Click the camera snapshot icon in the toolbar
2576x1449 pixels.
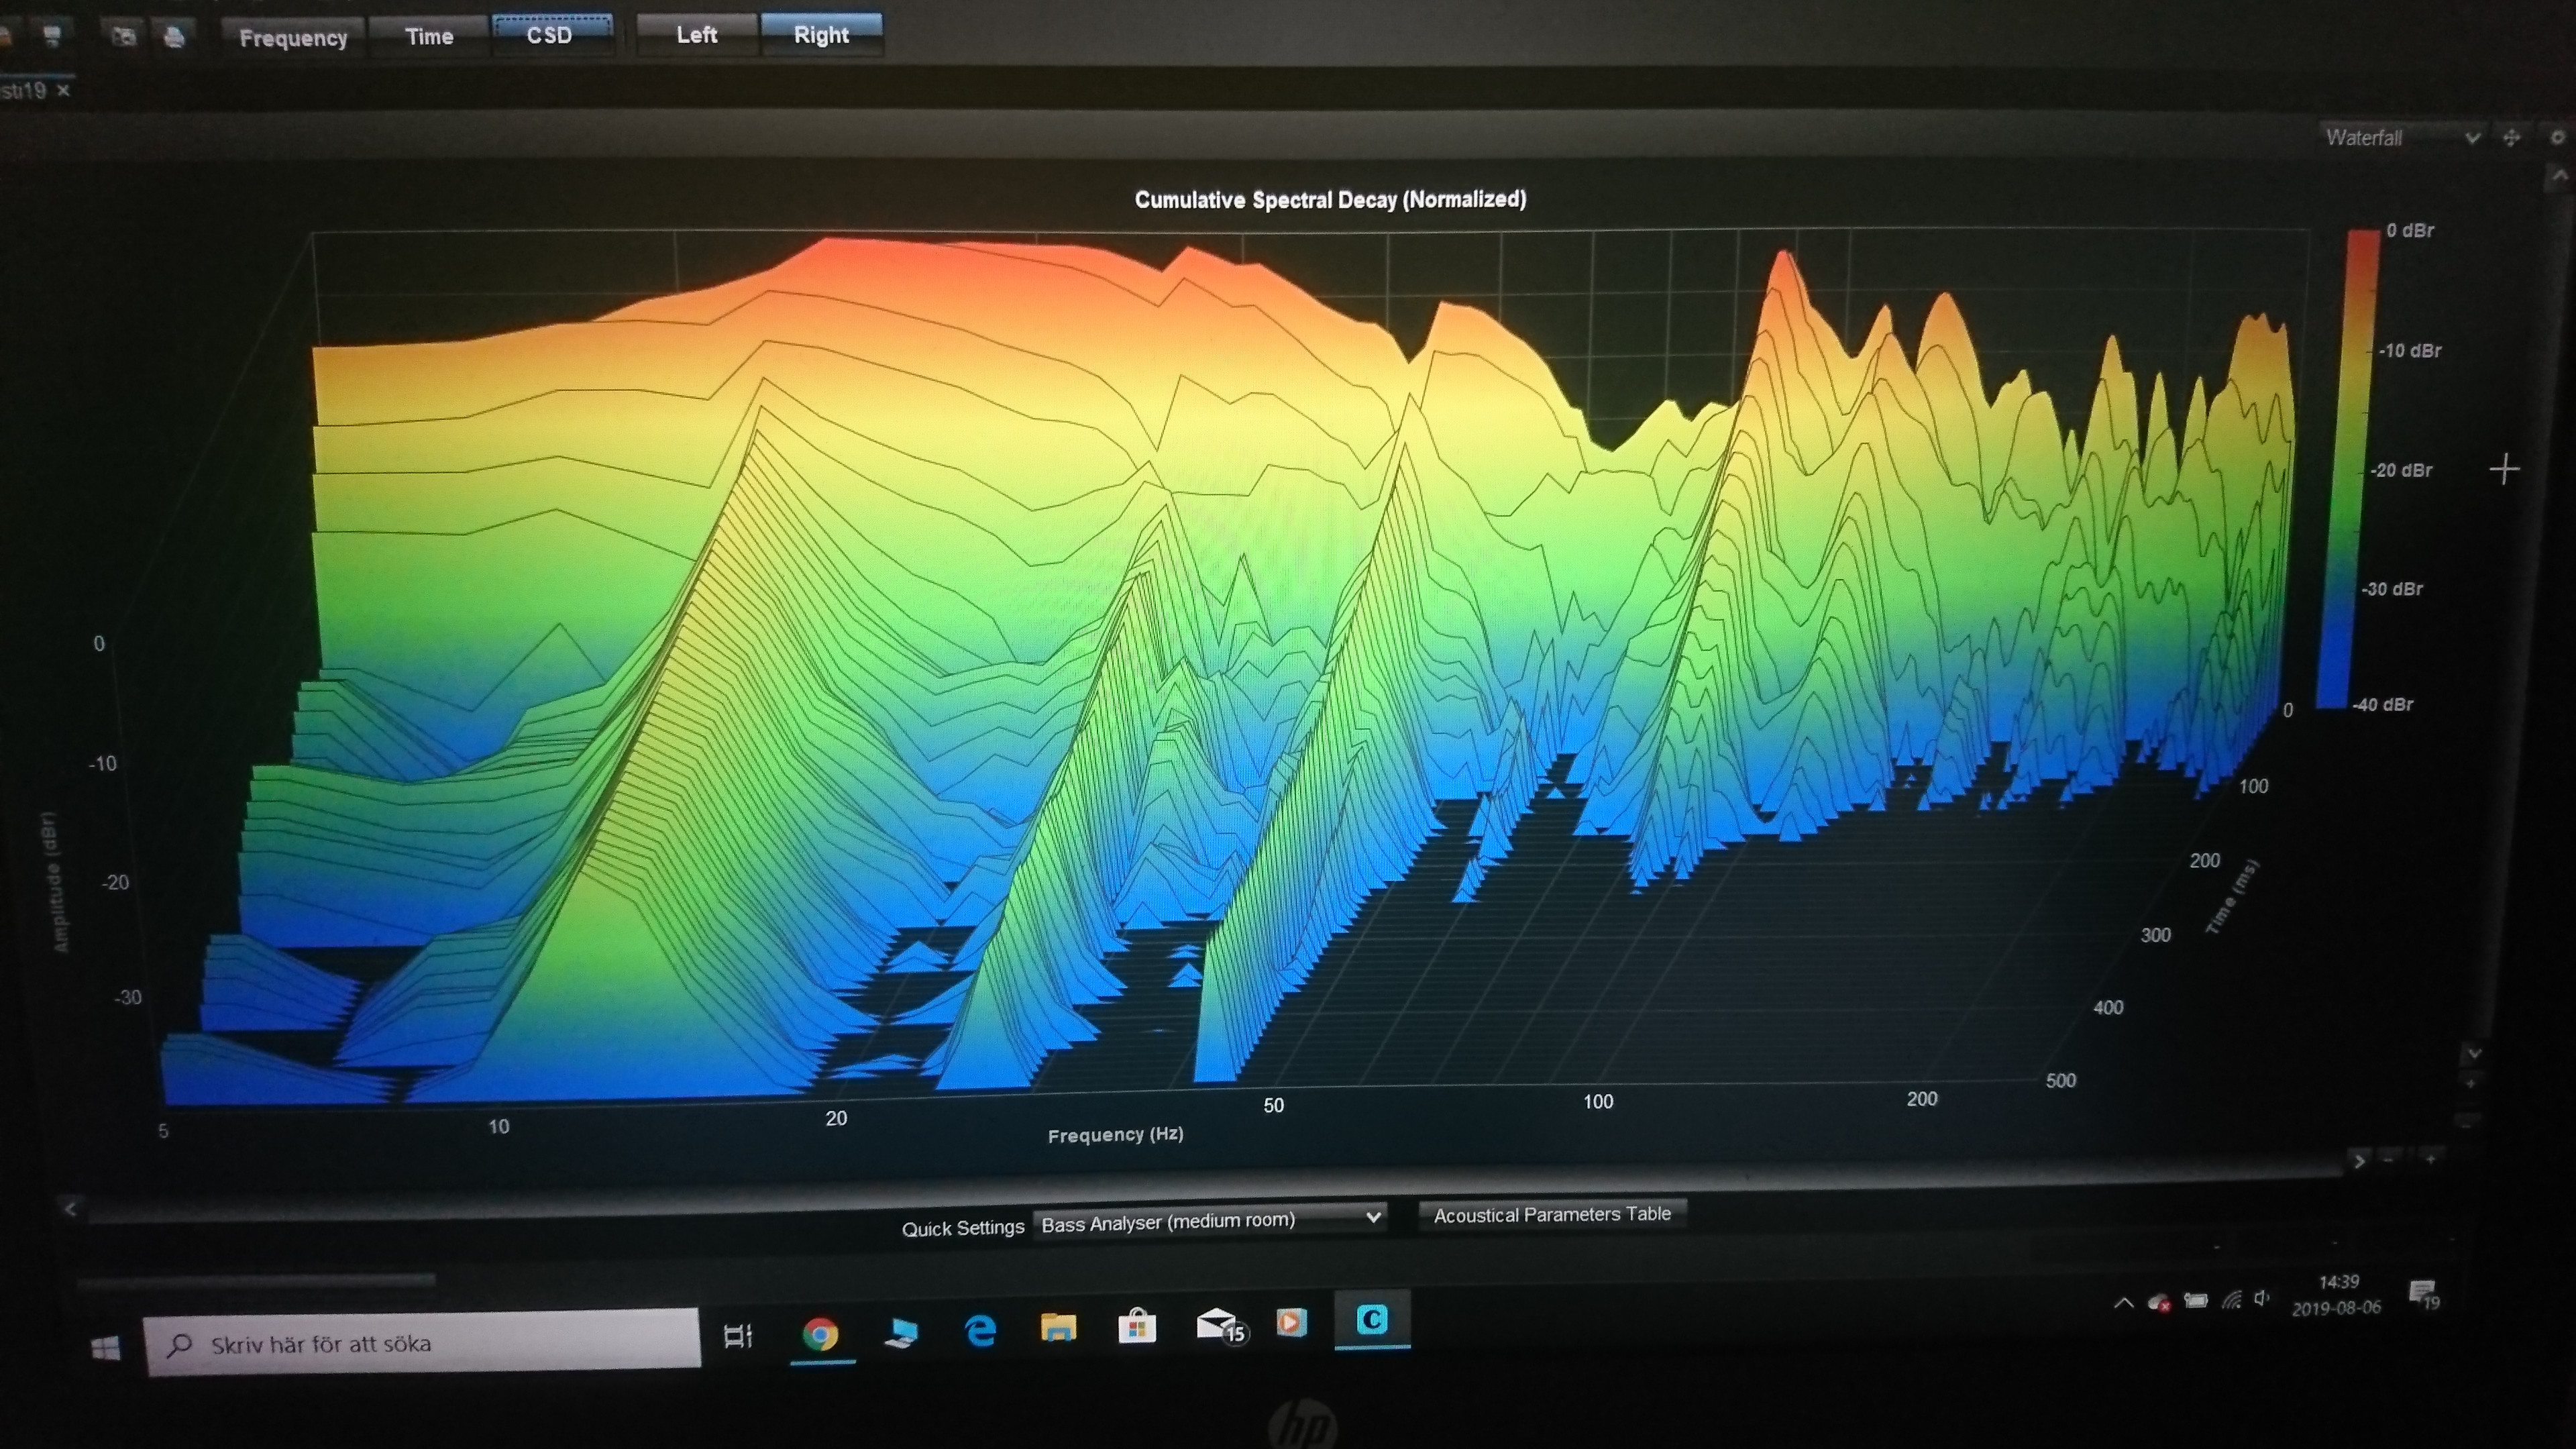pos(124,37)
